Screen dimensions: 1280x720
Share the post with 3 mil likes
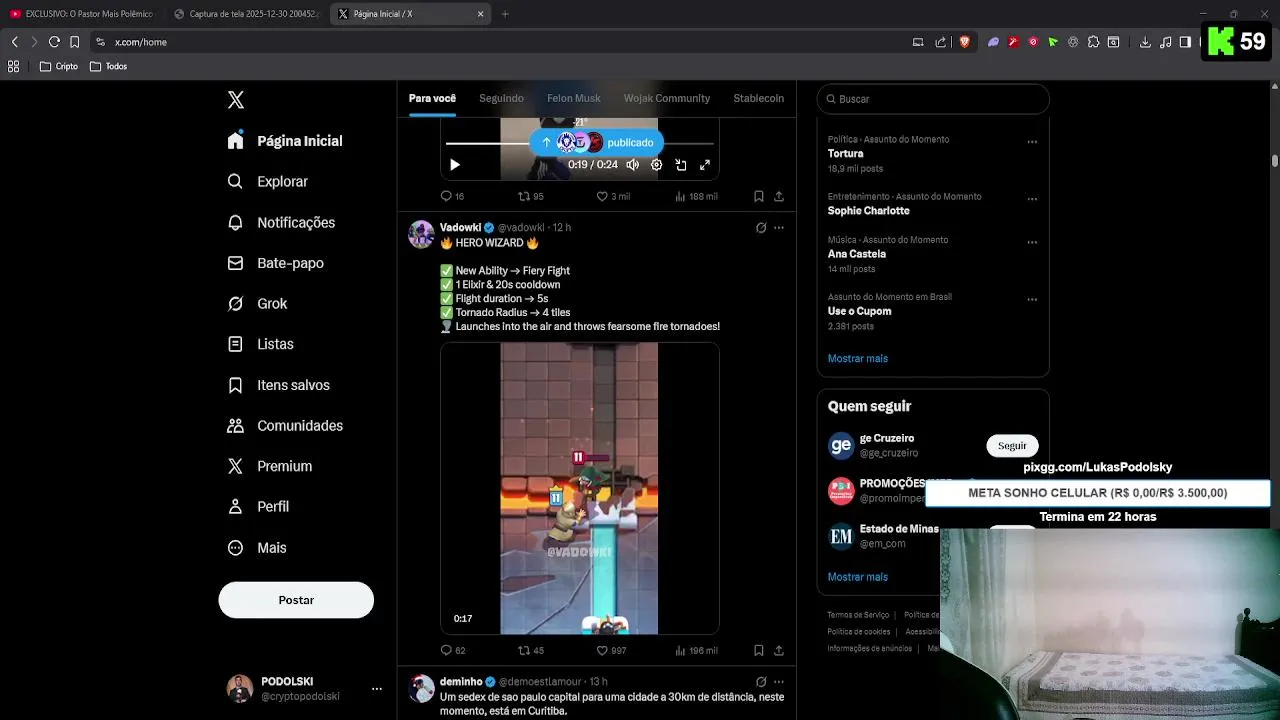click(x=779, y=196)
